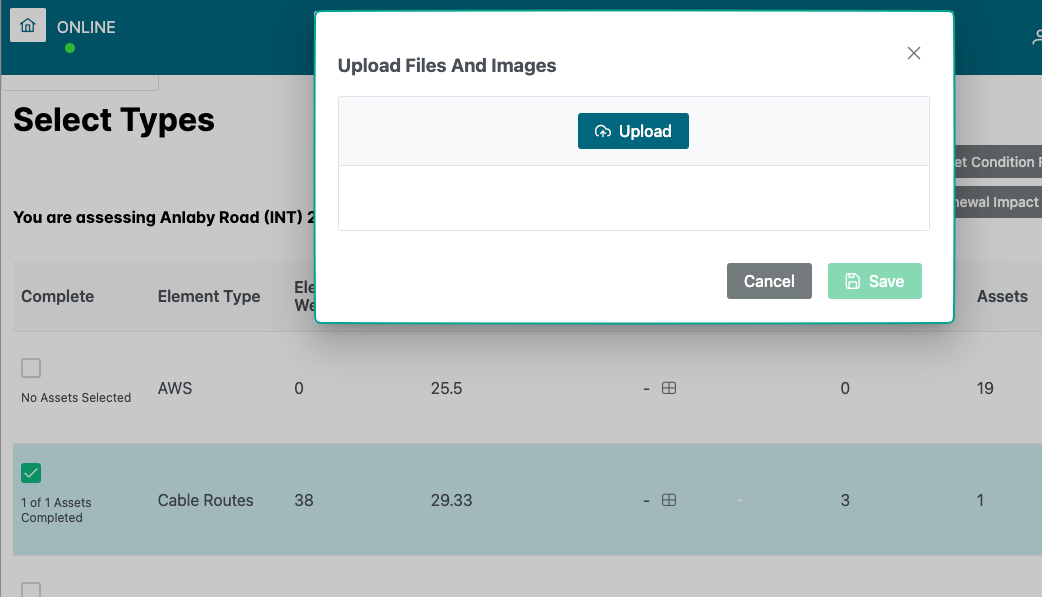Click the home icon in the header

pyautogui.click(x=28, y=26)
